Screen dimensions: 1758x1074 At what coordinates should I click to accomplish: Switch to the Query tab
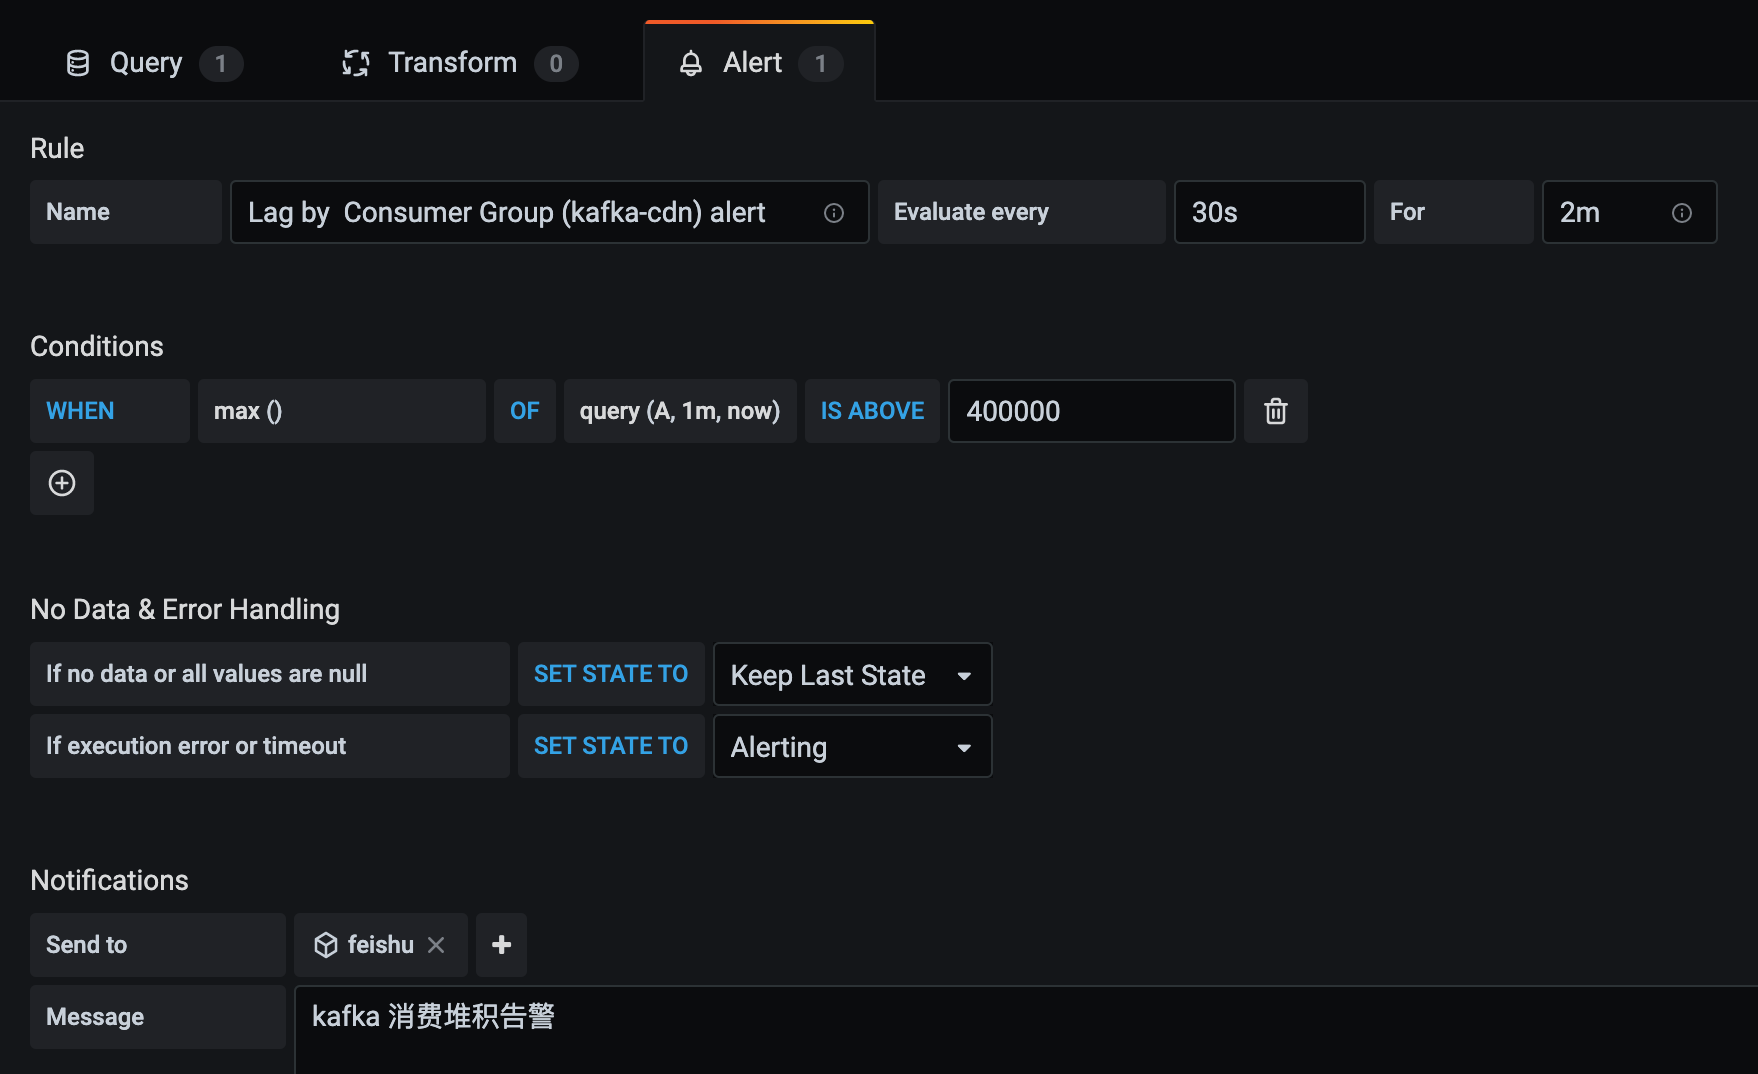(146, 63)
